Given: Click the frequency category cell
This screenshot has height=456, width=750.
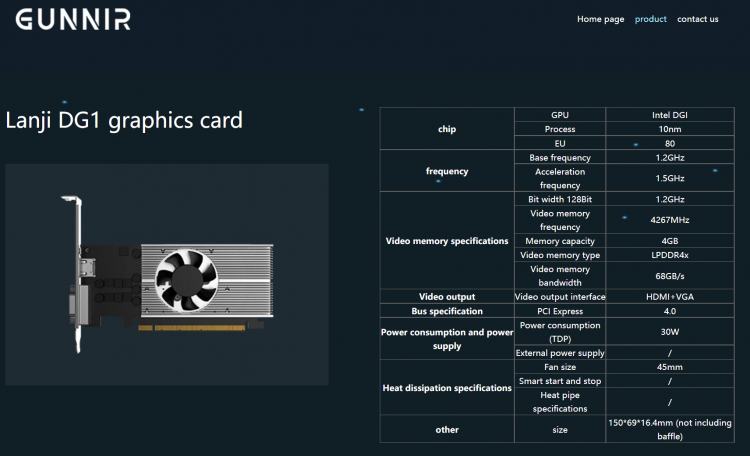Looking at the screenshot, I should 447,171.
